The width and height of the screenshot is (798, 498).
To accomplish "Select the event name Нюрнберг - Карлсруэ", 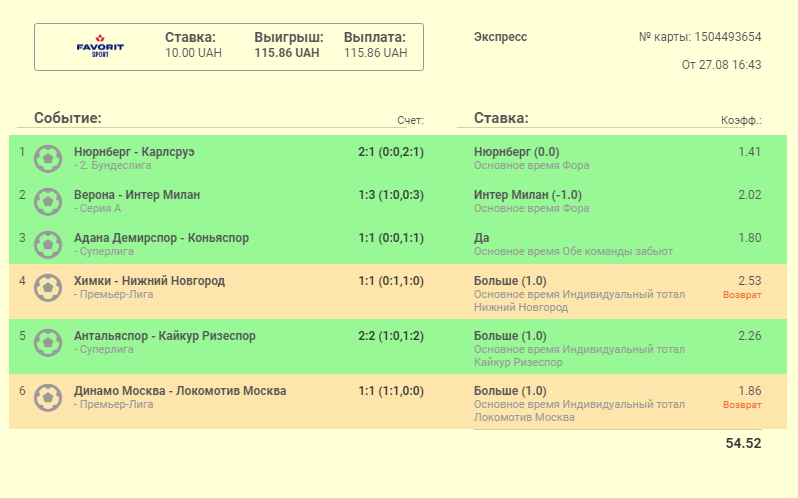I will click(x=134, y=152).
